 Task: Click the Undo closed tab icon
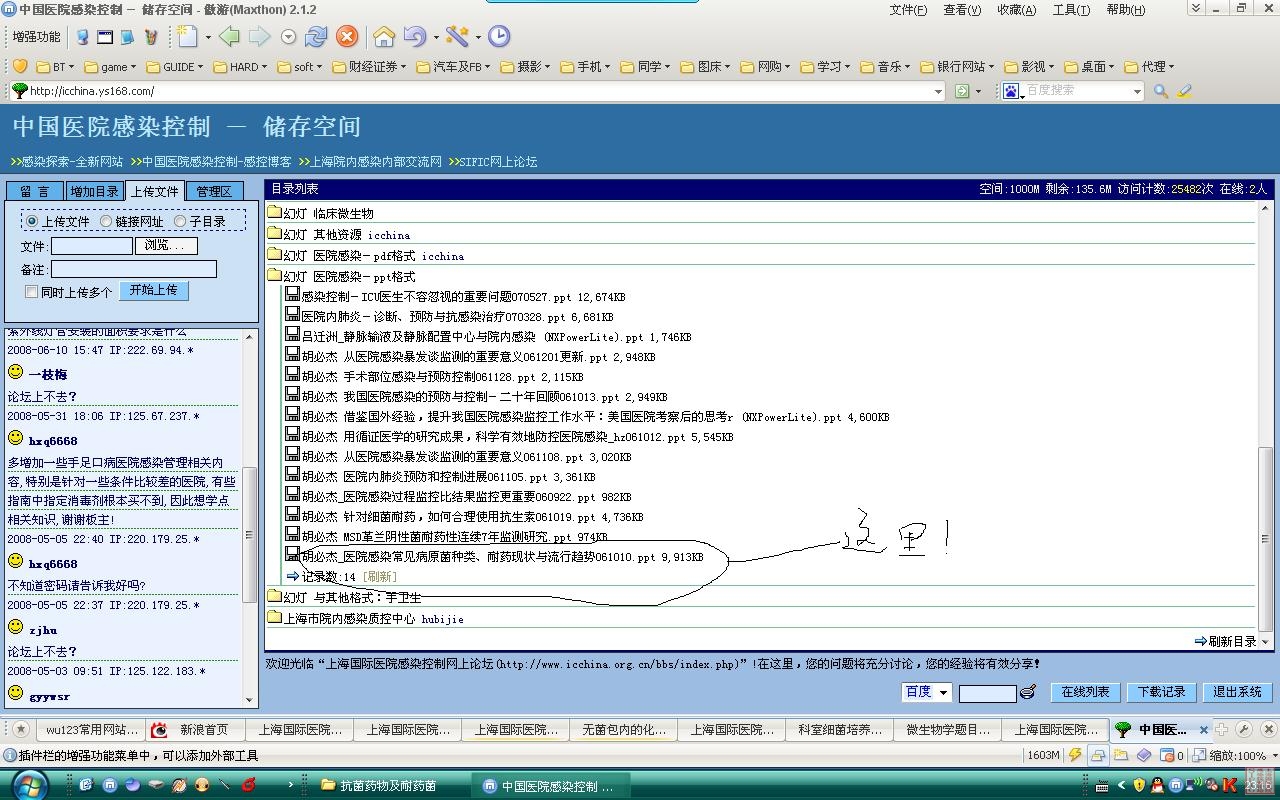click(415, 37)
